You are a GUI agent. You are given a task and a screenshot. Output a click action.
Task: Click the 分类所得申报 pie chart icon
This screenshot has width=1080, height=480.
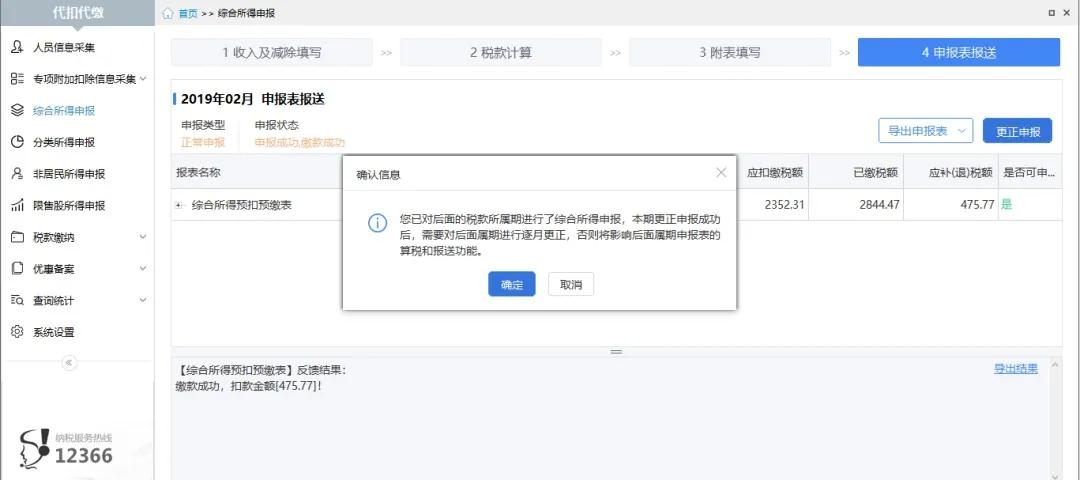pos(18,142)
